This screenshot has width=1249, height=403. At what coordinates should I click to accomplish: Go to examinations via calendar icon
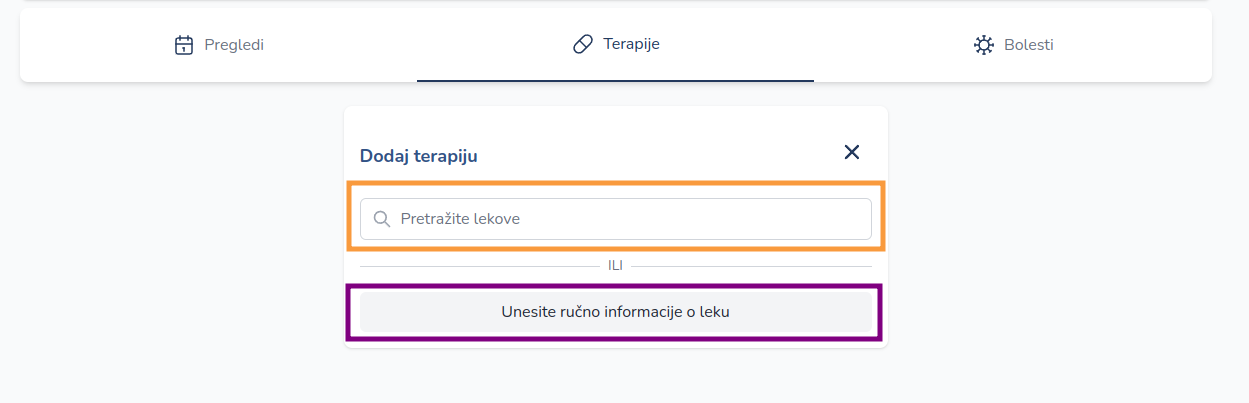[x=183, y=45]
